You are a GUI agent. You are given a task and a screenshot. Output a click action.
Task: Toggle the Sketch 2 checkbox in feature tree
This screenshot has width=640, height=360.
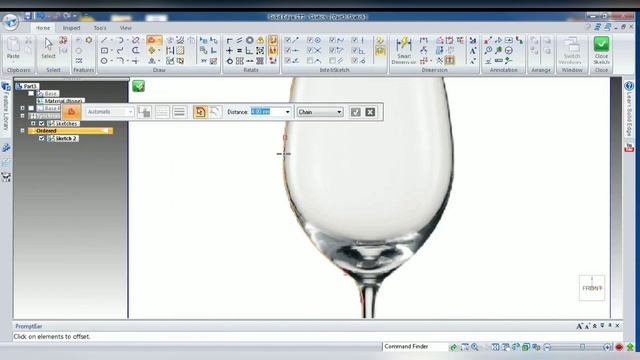[42, 138]
